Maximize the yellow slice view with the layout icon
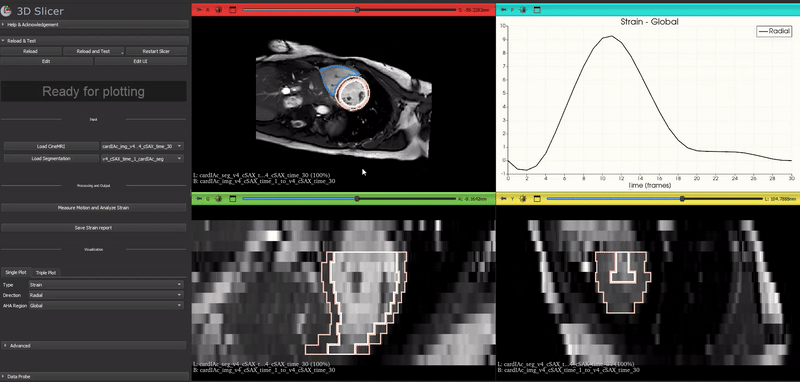Viewport: 800px width, 382px height. 537,199
